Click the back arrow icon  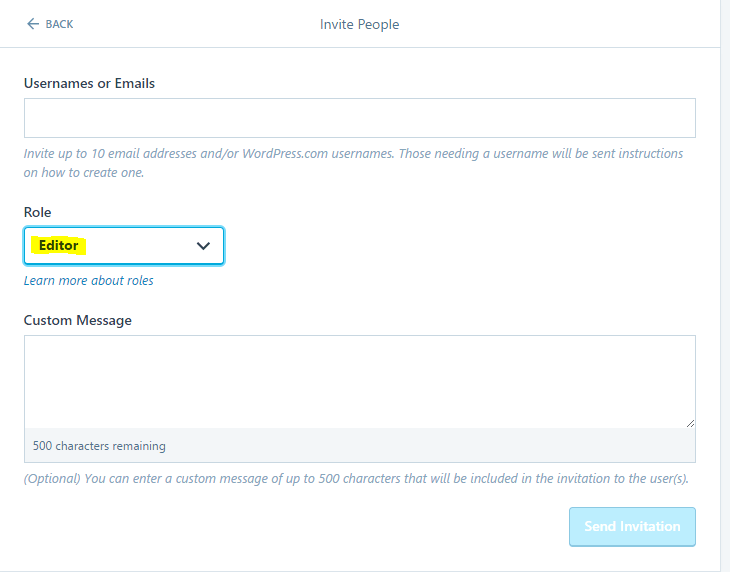pos(33,24)
